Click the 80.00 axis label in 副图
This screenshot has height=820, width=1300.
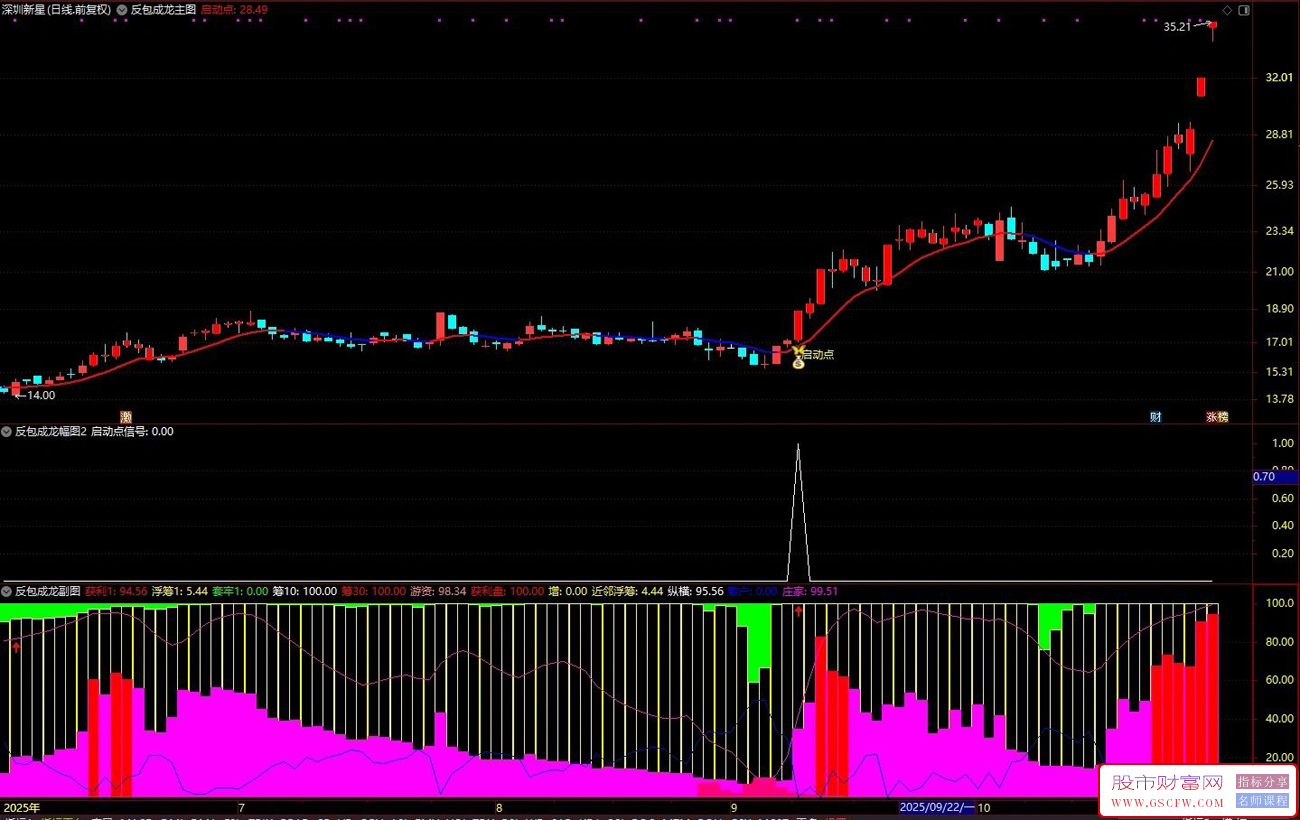(1281, 642)
